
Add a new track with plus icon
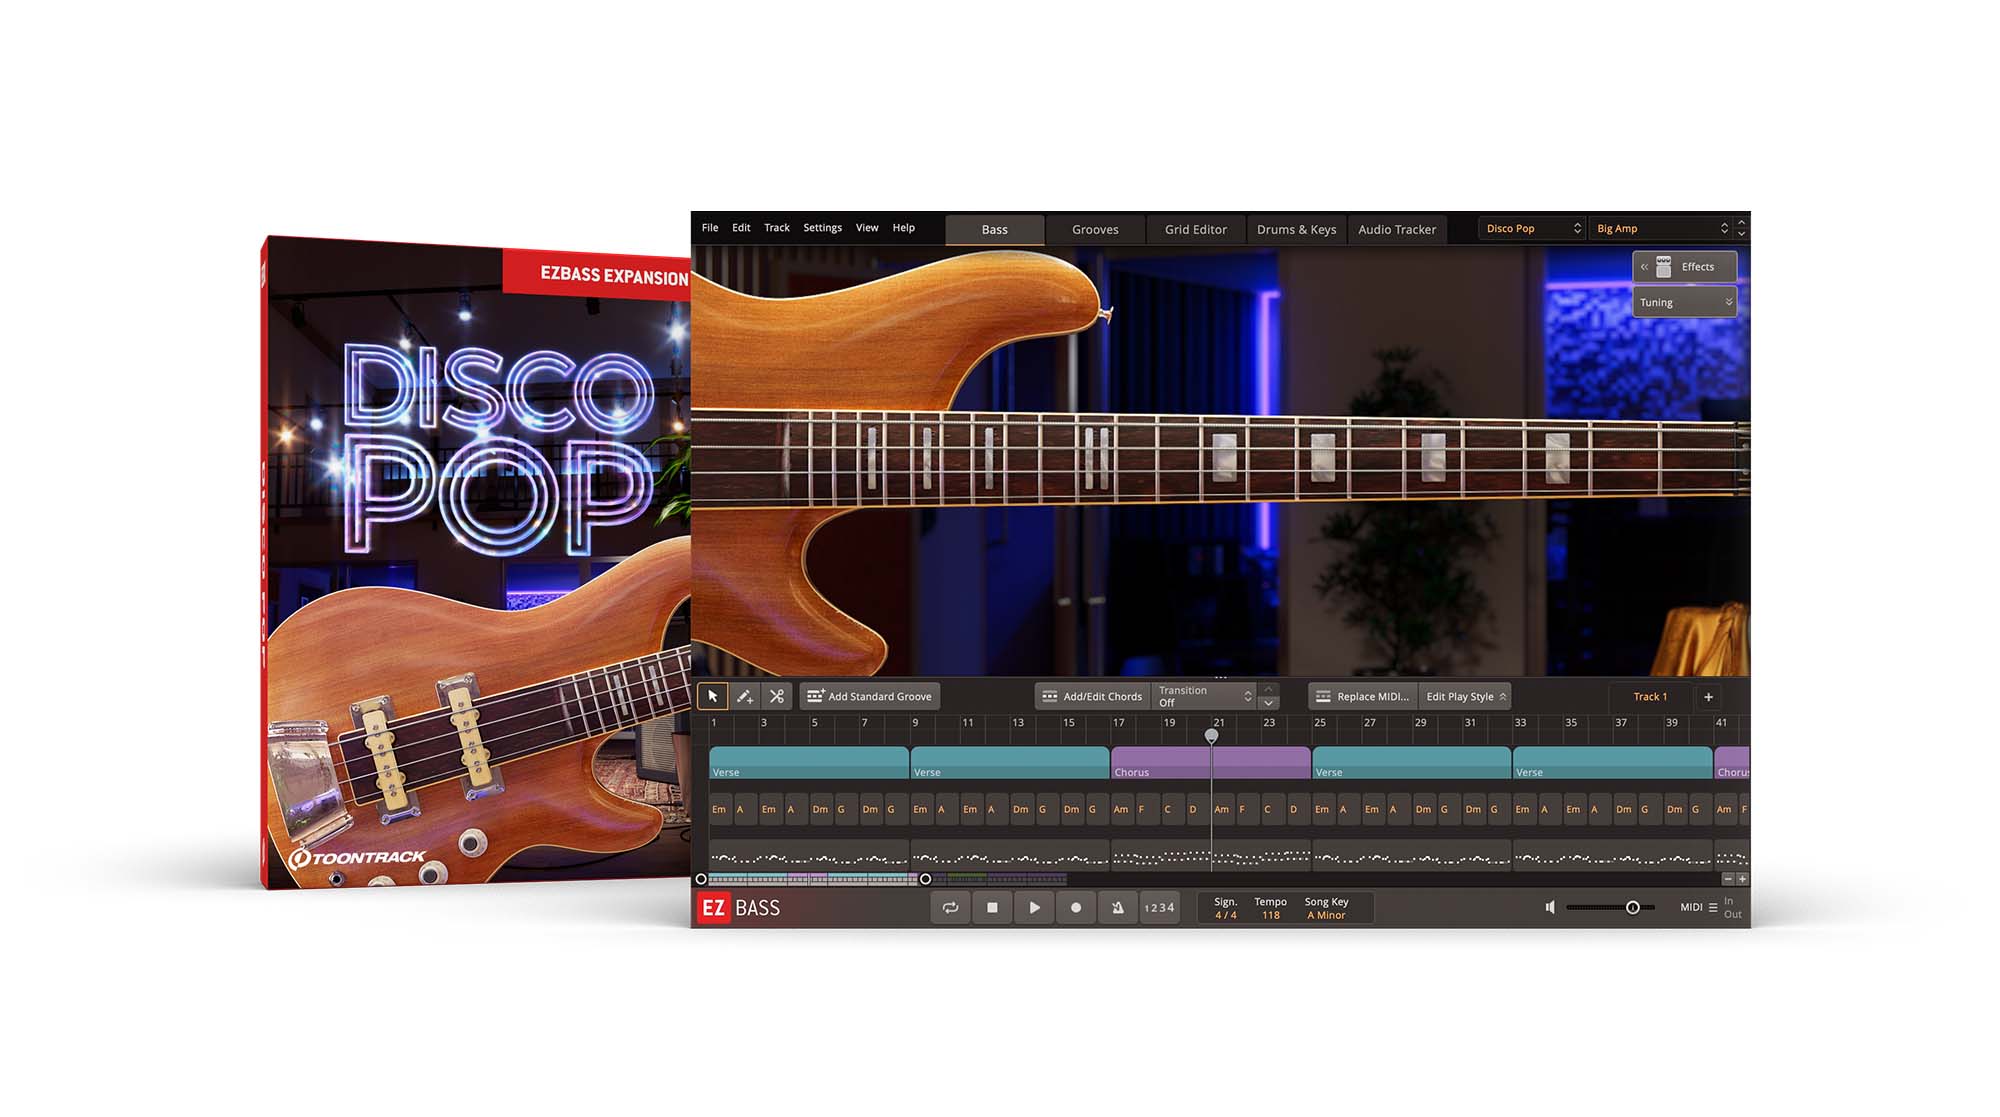coord(1708,697)
